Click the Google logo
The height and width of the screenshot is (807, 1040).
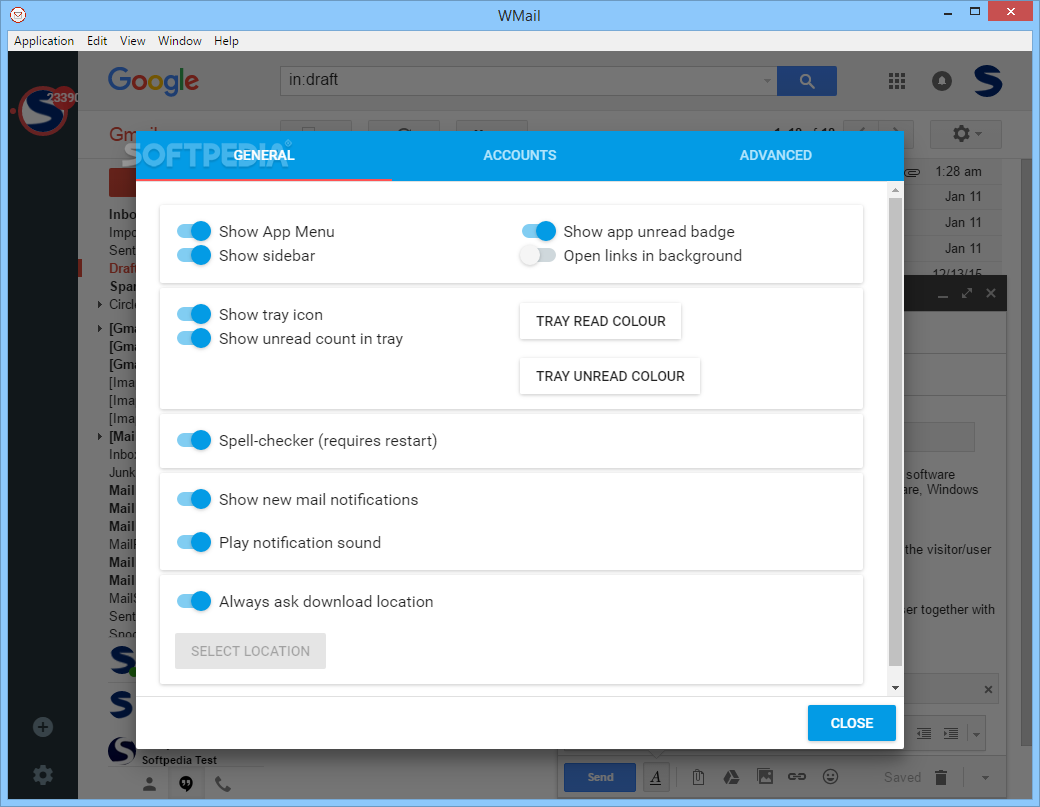point(153,81)
